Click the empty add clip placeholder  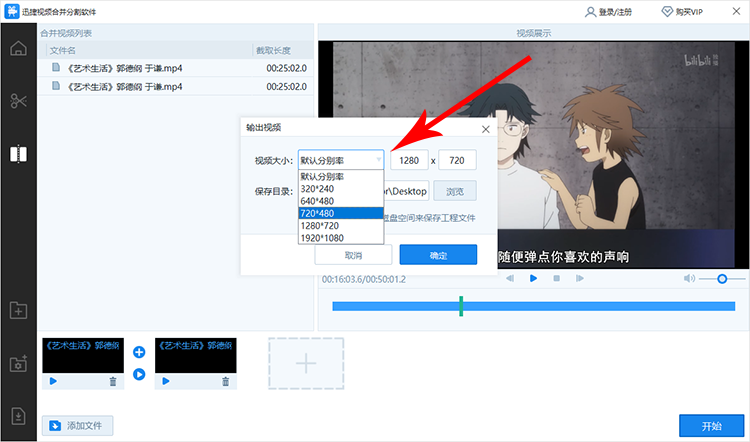coord(306,363)
